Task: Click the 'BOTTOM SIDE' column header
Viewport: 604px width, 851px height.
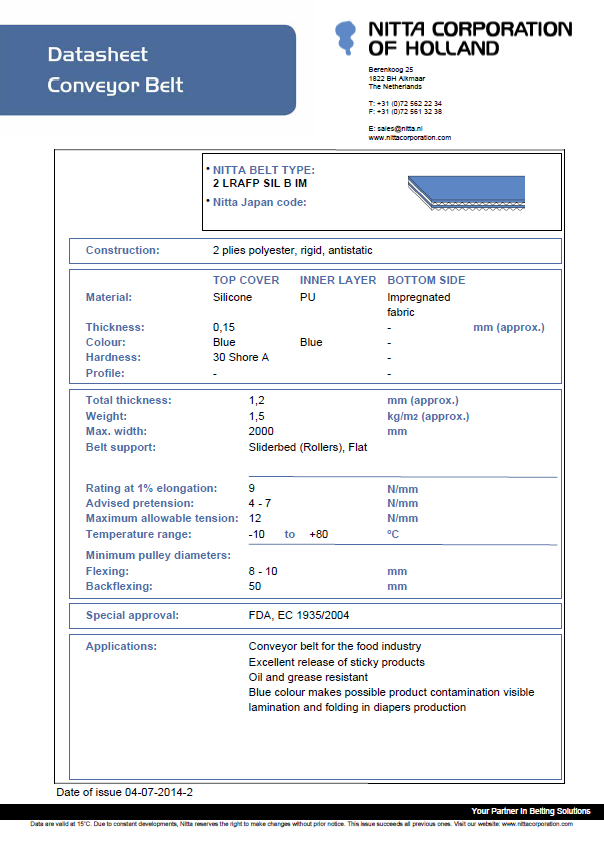Action: pos(426,280)
